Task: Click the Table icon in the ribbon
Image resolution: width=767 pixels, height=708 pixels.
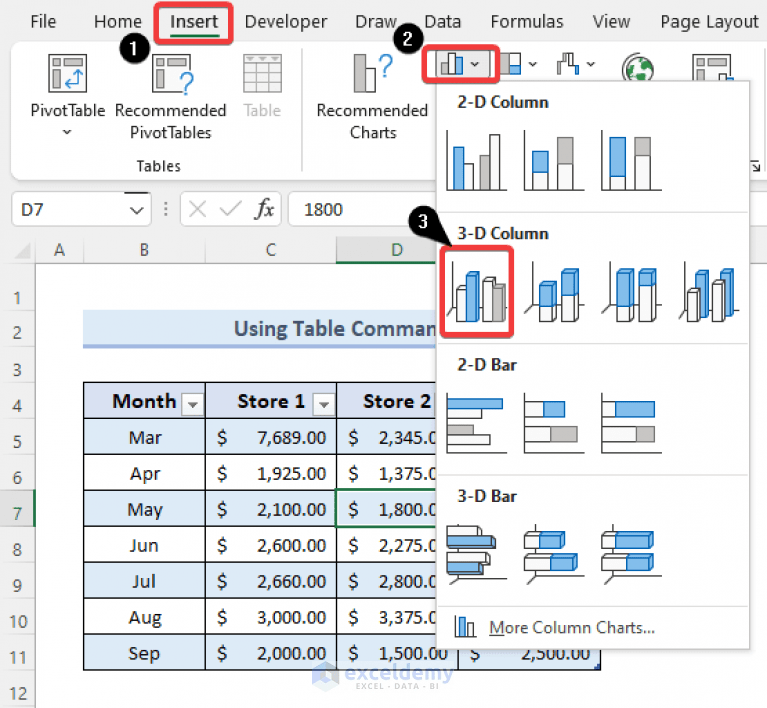Action: coord(262,85)
